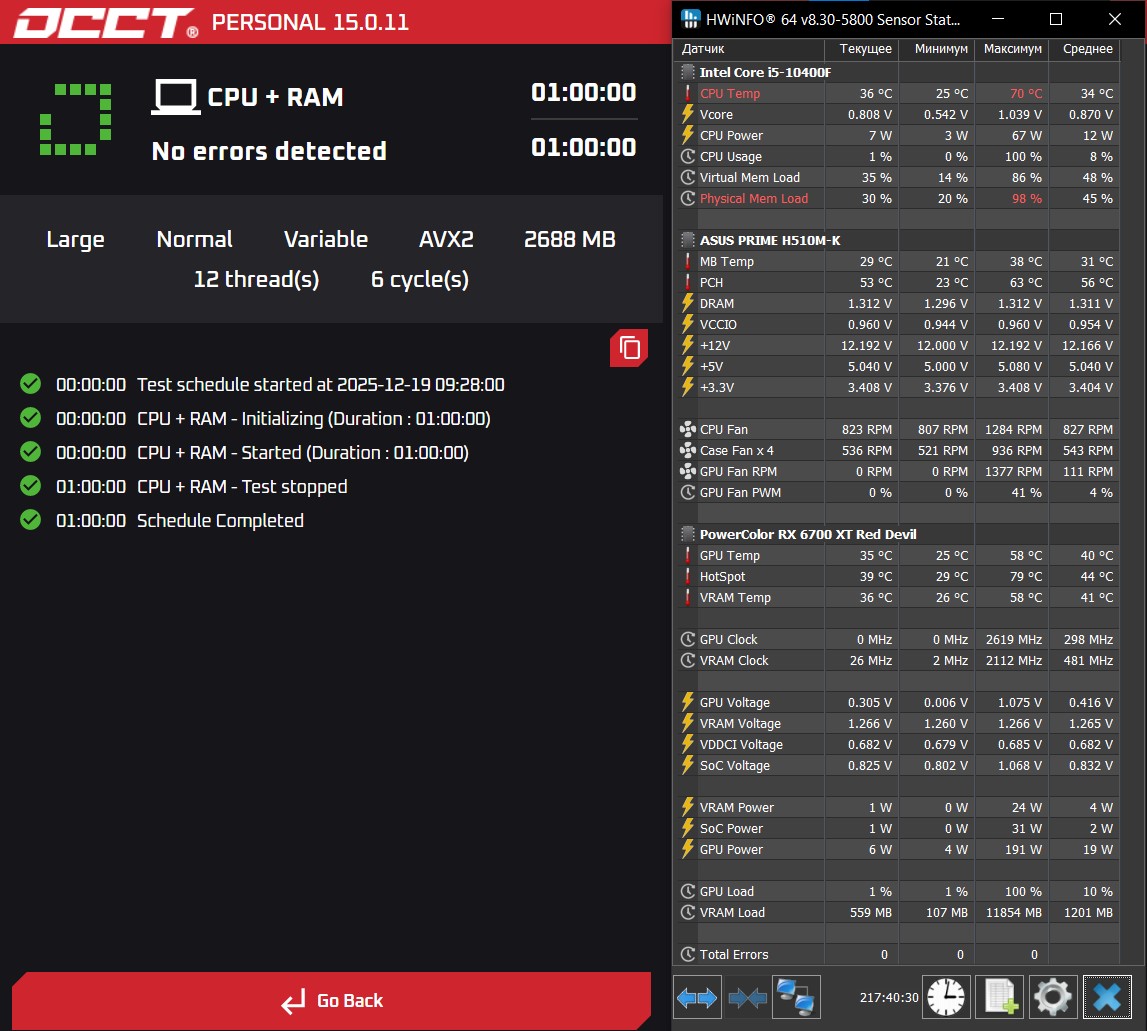Minimize the HWiNFO Sensor Status window
This screenshot has height=1031, width=1147.
click(998, 19)
